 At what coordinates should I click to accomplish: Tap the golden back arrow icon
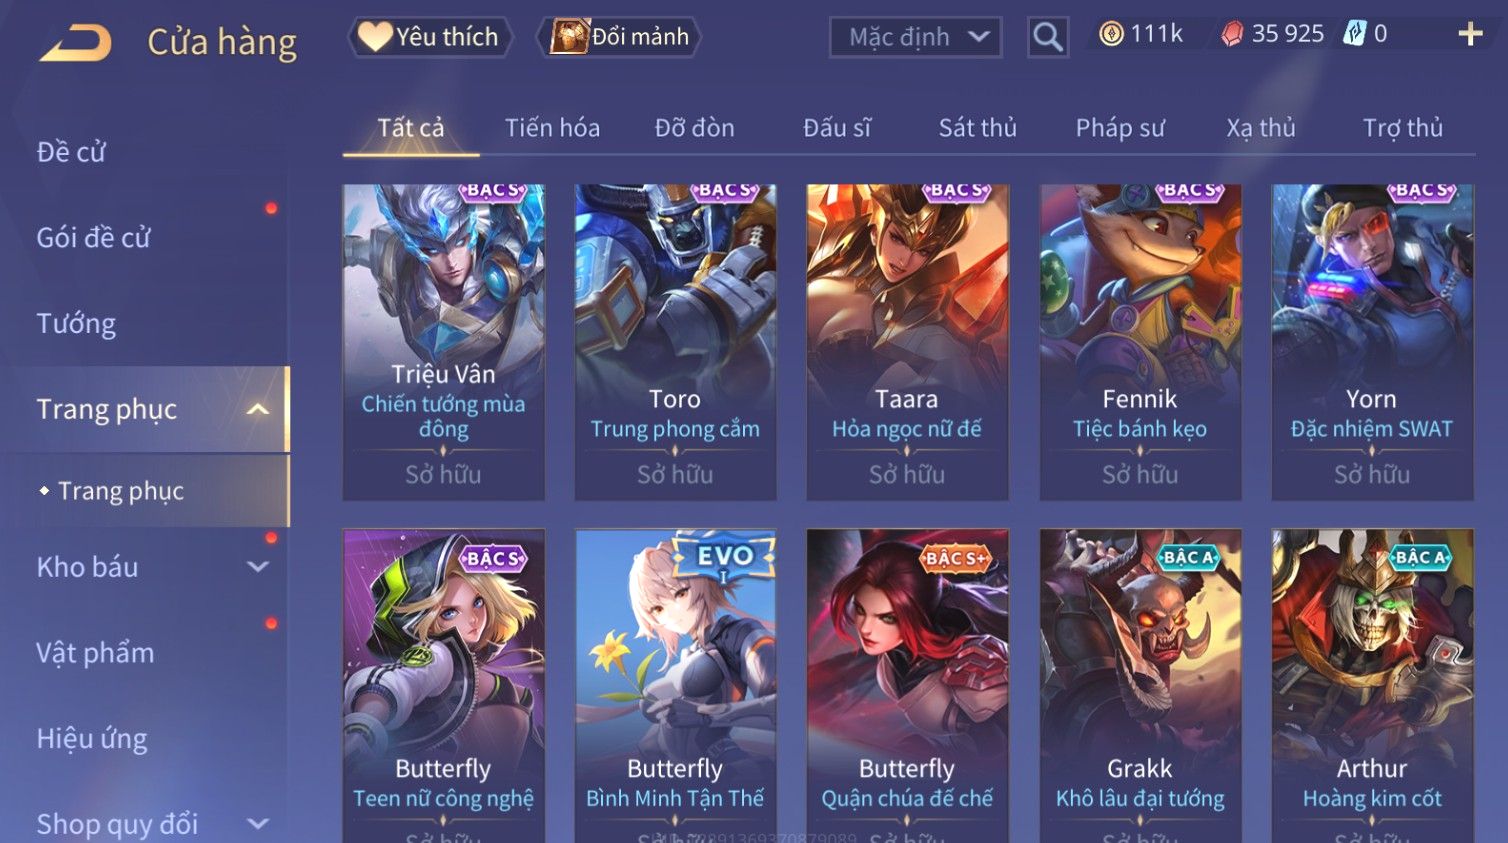coord(76,43)
